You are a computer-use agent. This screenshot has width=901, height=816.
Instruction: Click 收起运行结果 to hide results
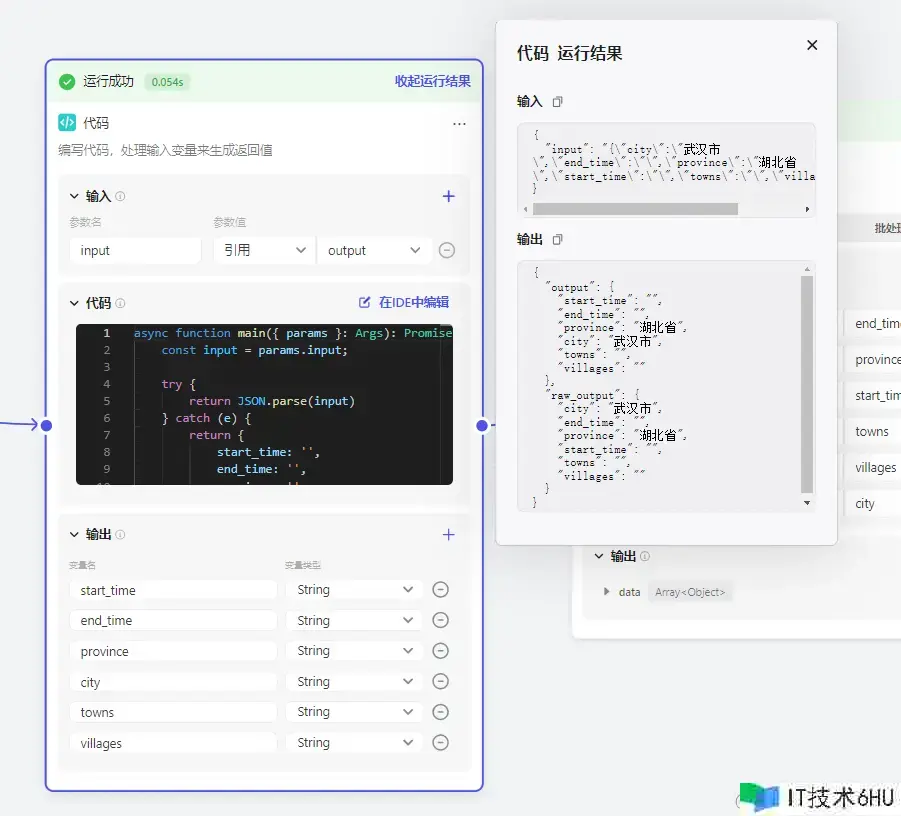click(x=432, y=81)
